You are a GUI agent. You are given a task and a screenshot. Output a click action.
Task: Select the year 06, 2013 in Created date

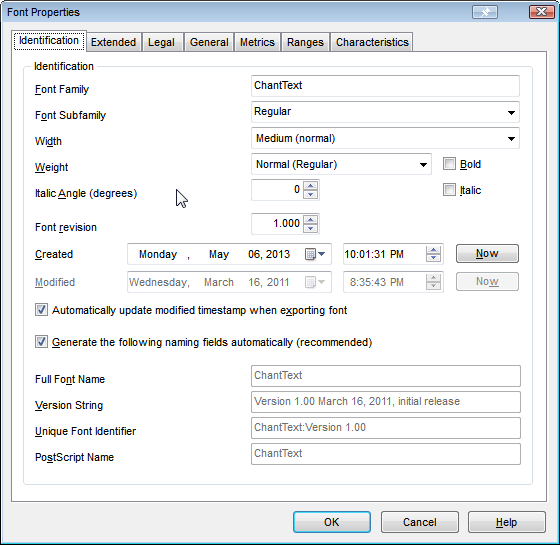pos(269,254)
